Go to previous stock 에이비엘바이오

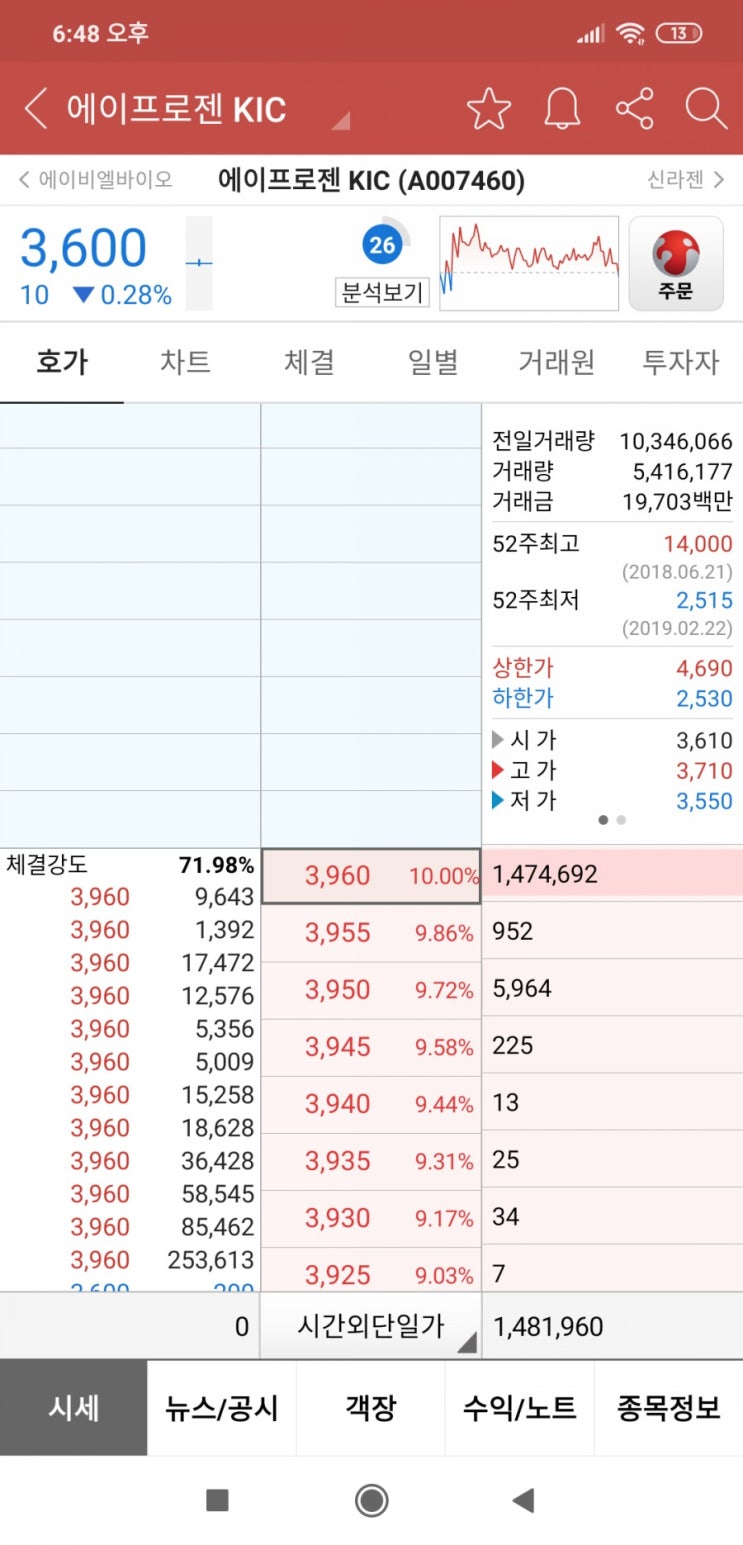click(x=95, y=180)
